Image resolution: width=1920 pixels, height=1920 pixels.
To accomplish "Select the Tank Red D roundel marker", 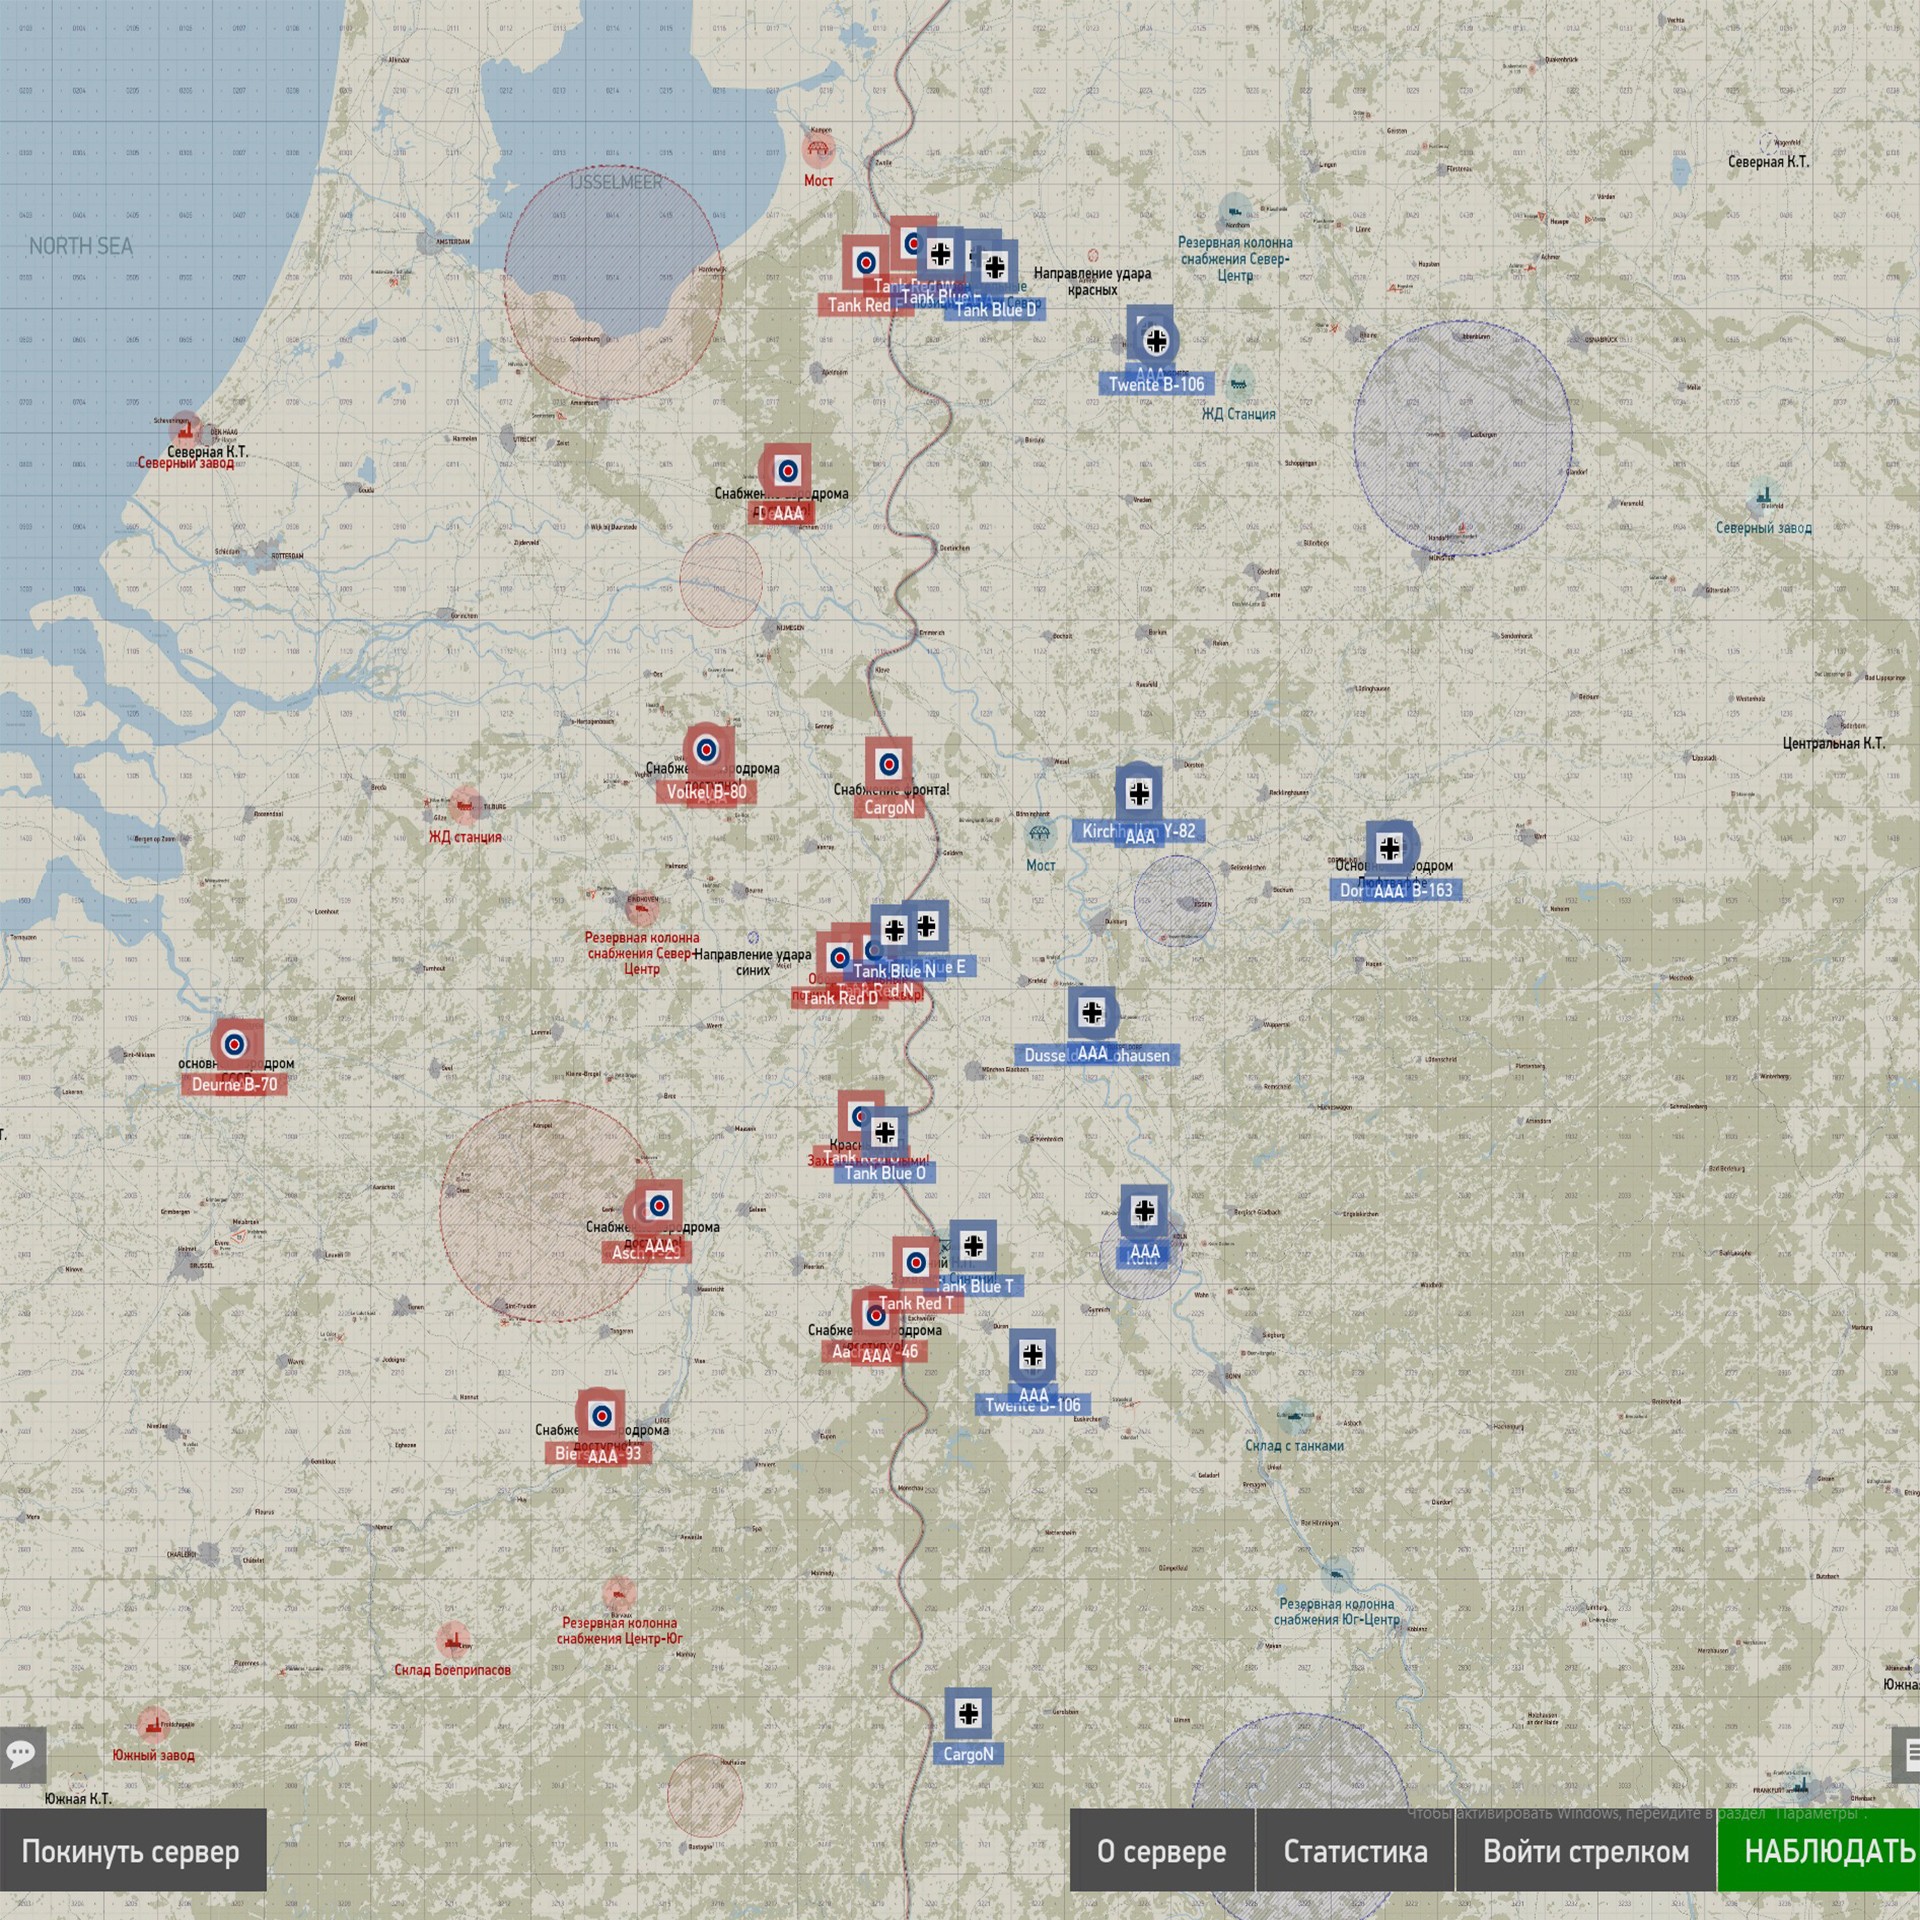I will (x=840, y=959).
